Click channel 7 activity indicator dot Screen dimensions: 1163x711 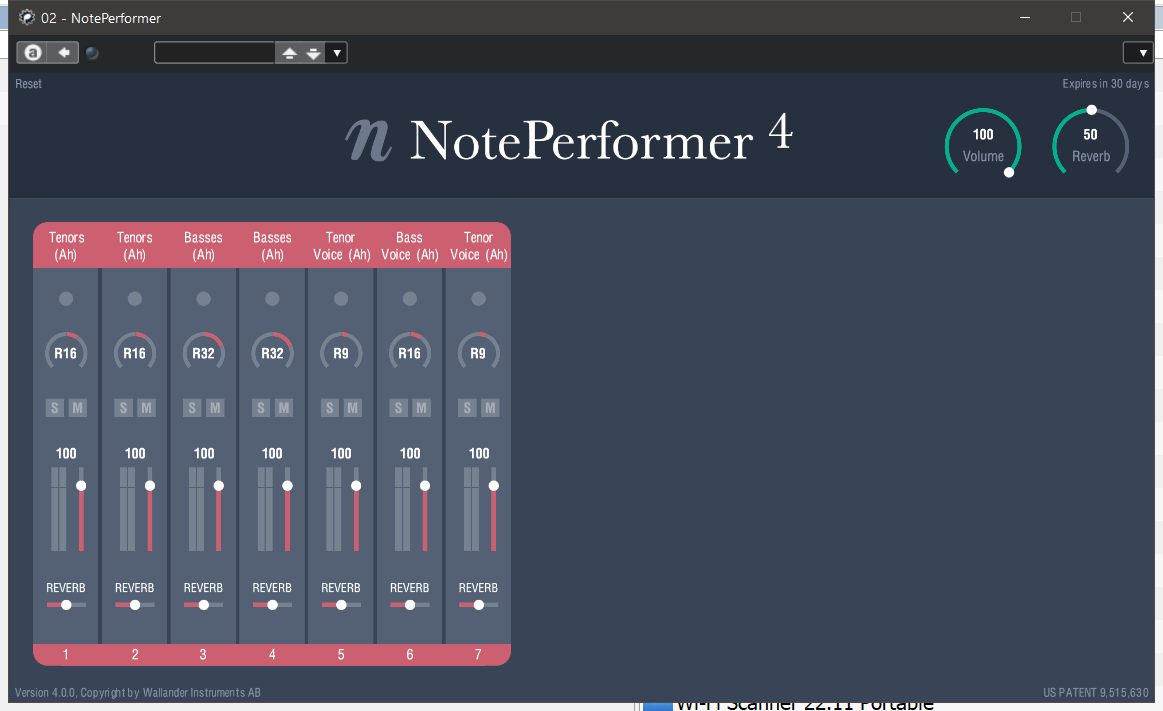click(x=478, y=299)
